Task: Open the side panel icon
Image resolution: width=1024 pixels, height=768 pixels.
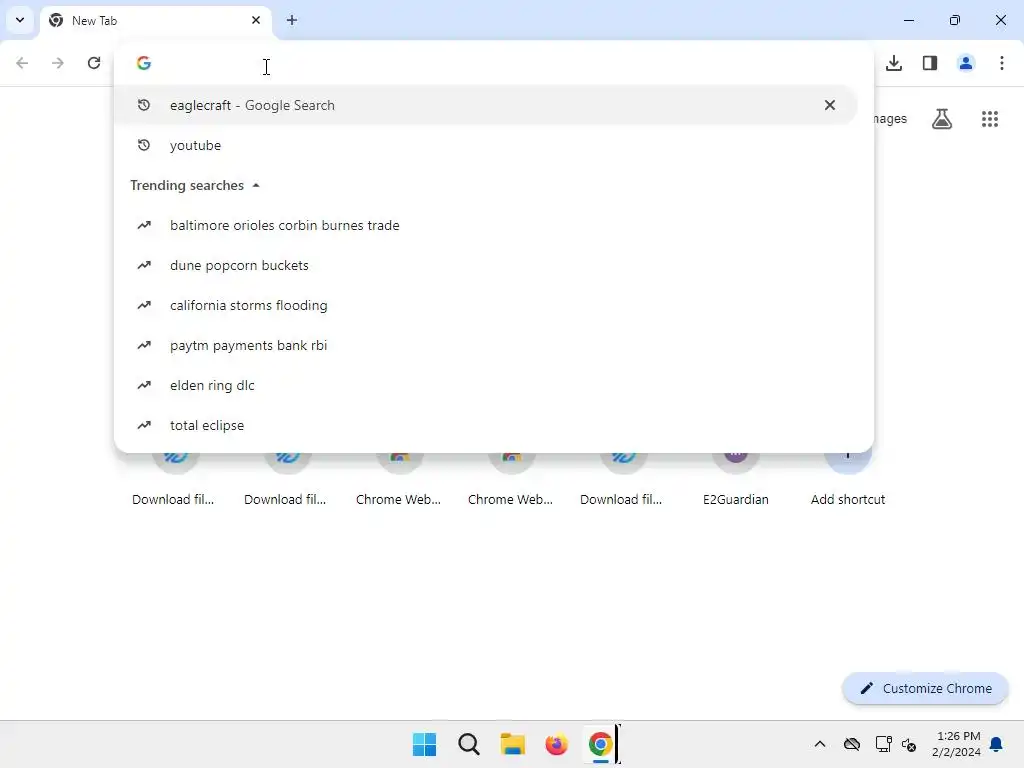Action: [930, 63]
